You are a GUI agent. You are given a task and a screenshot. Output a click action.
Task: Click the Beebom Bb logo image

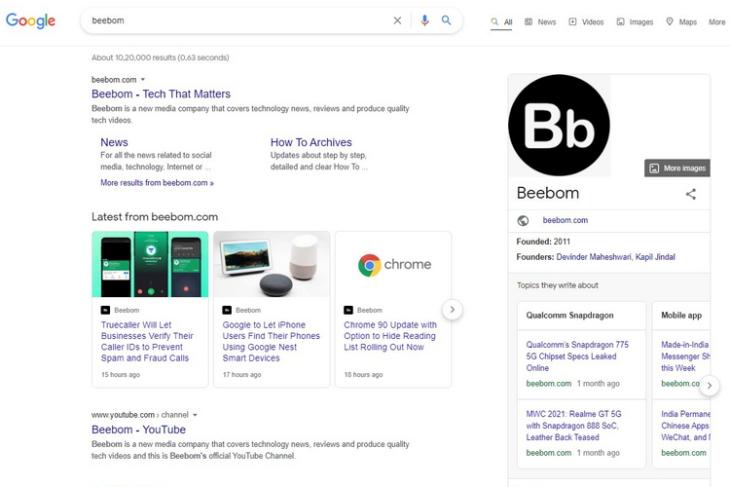click(x=559, y=125)
